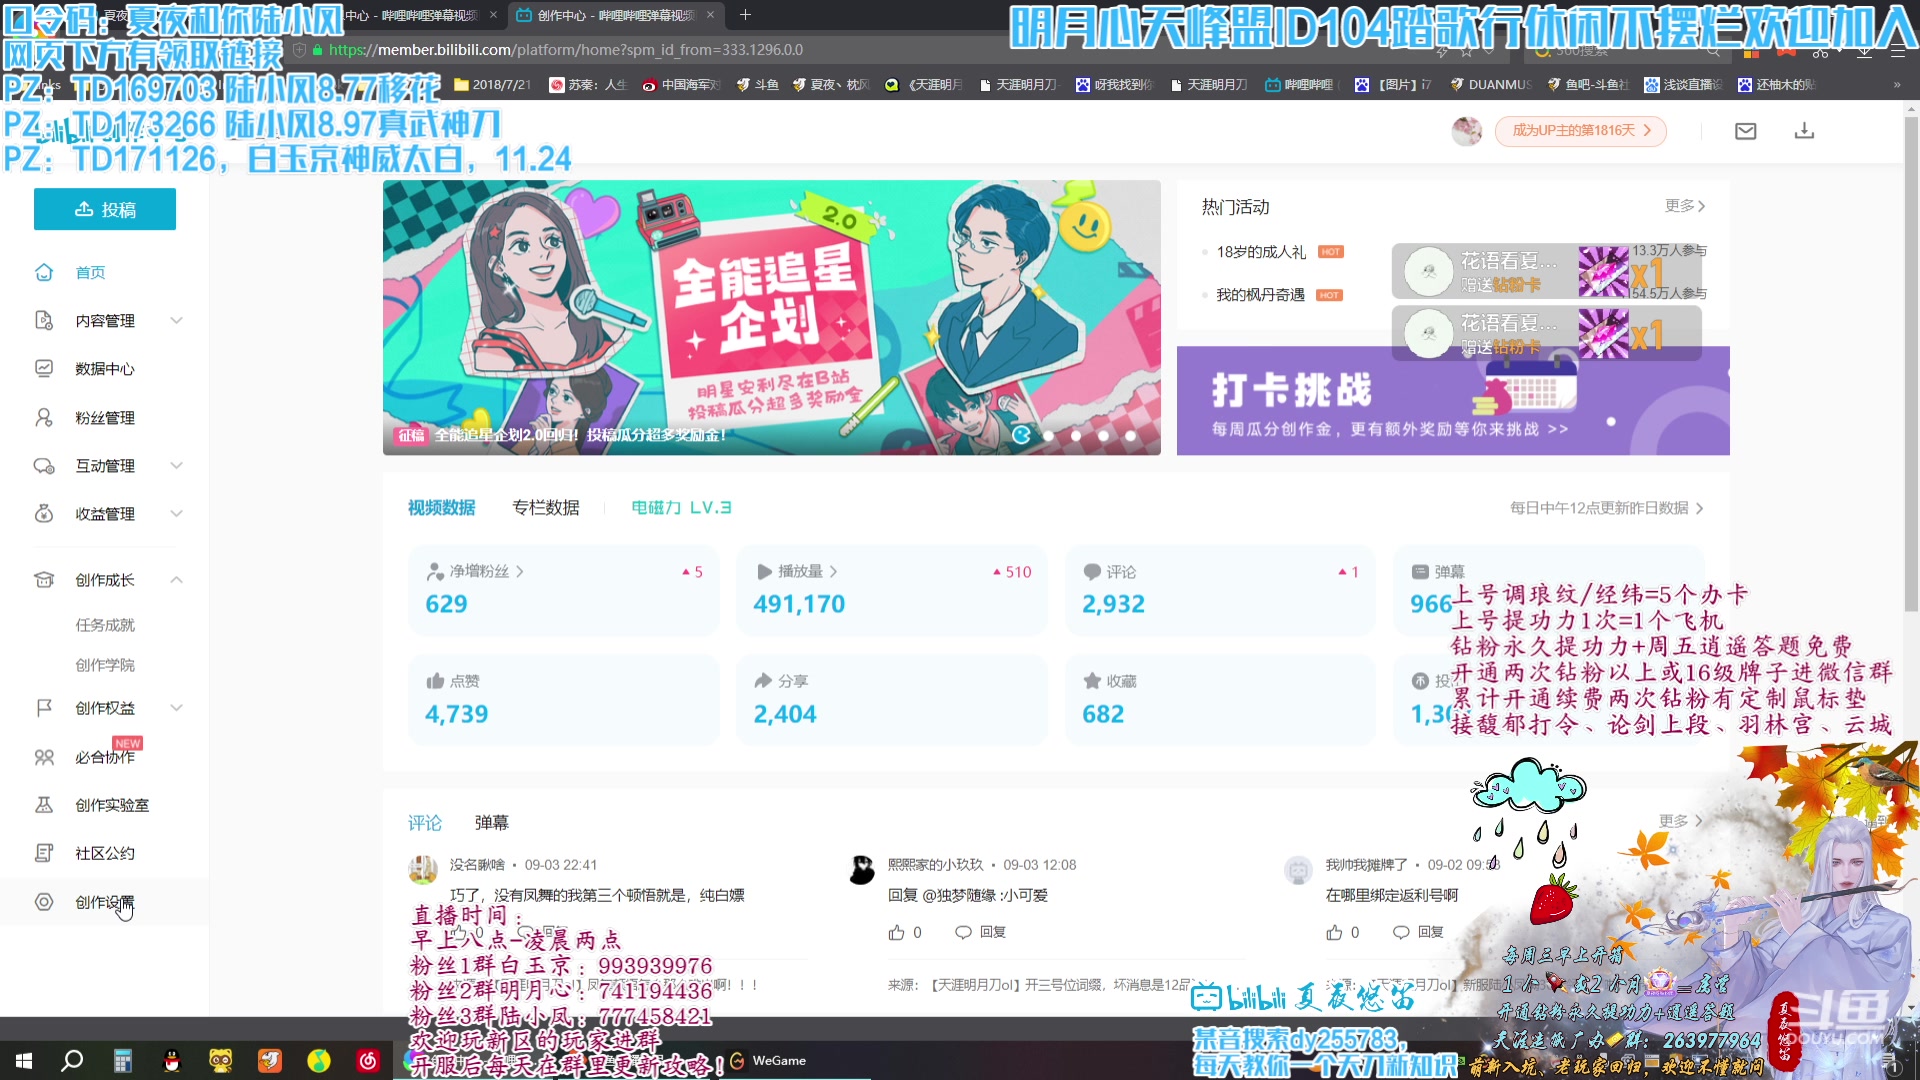The height and width of the screenshot is (1080, 1920).
Task: Select the 弹幕 tab
Action: (491, 822)
